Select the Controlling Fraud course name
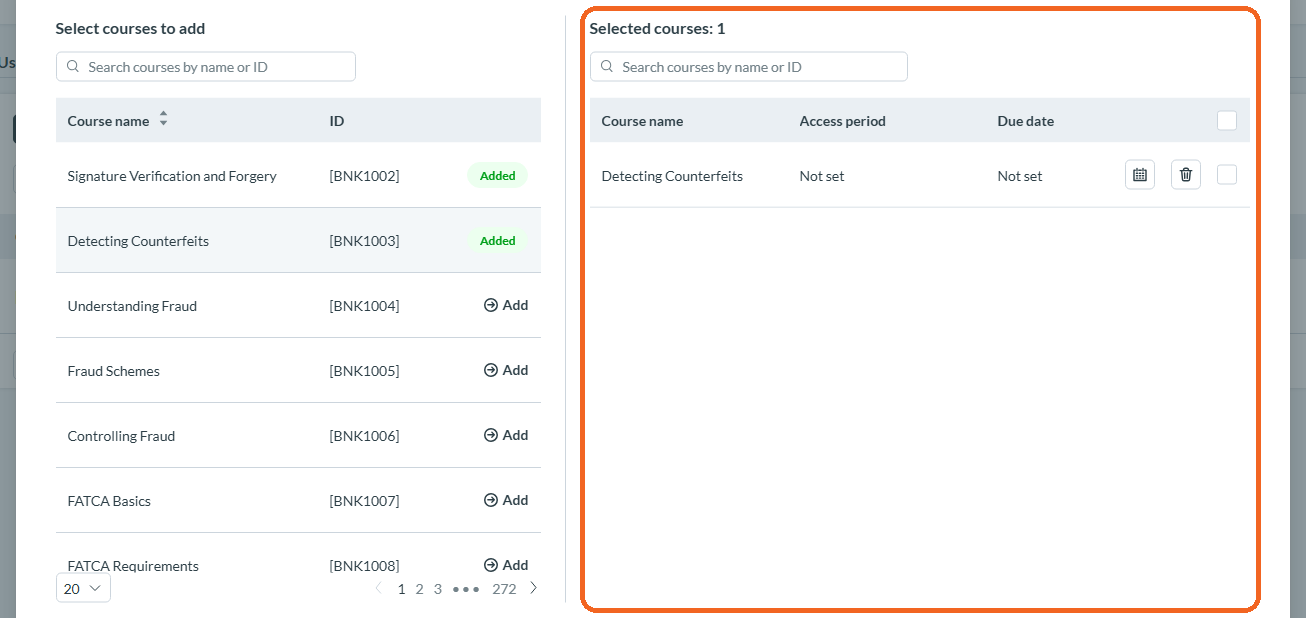The image size is (1306, 618). tap(121, 436)
